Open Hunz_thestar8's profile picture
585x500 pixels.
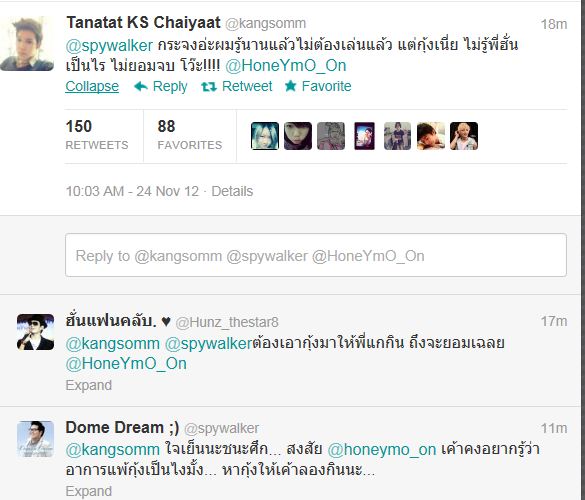[35, 332]
